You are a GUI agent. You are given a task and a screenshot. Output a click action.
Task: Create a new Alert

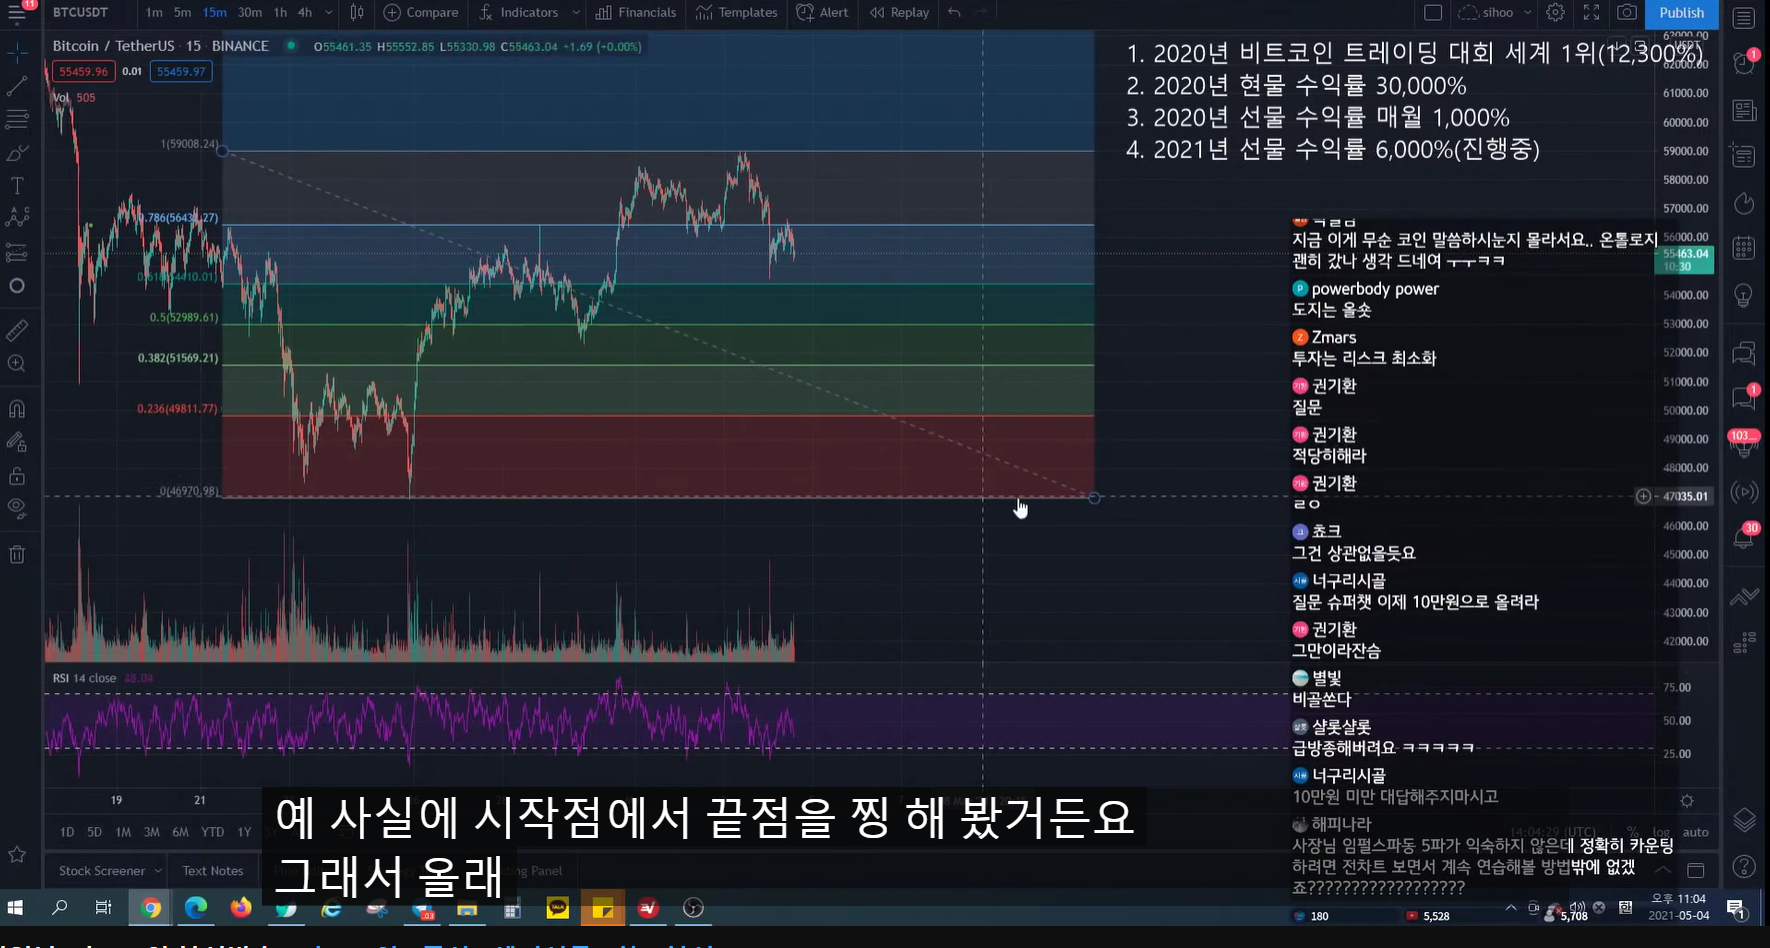click(x=822, y=13)
